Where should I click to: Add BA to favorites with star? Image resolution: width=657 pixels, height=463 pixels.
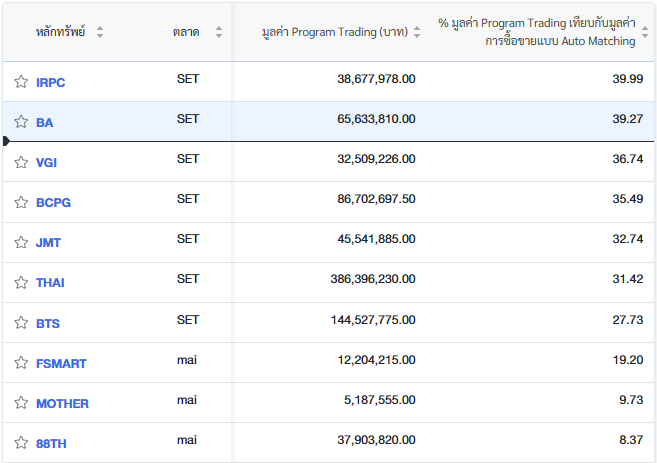point(21,122)
